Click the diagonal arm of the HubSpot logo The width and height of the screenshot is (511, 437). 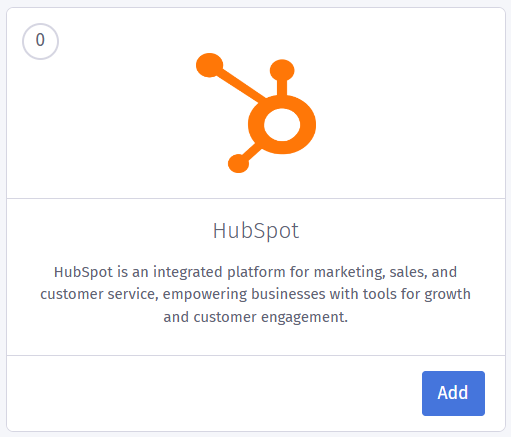point(242,85)
